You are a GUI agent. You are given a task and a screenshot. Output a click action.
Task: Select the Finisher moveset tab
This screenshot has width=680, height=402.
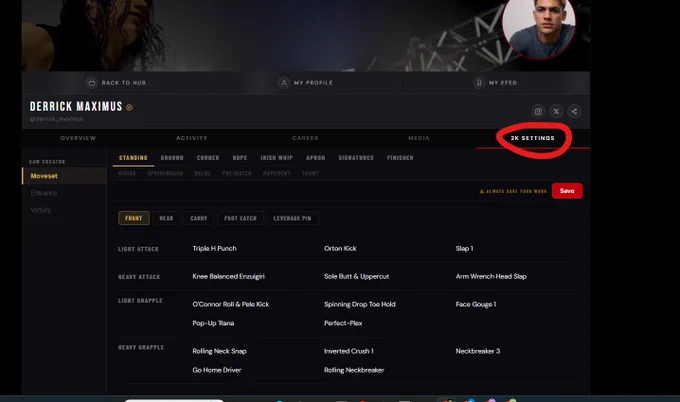[400, 158]
